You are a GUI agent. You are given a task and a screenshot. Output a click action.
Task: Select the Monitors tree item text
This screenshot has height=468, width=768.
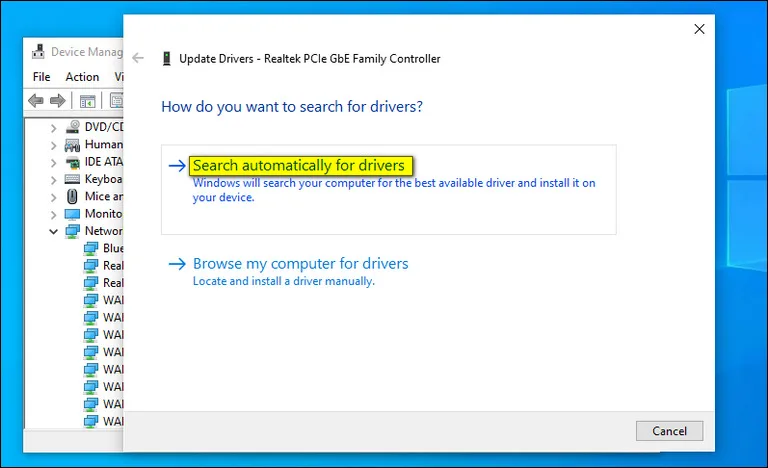pos(103,214)
